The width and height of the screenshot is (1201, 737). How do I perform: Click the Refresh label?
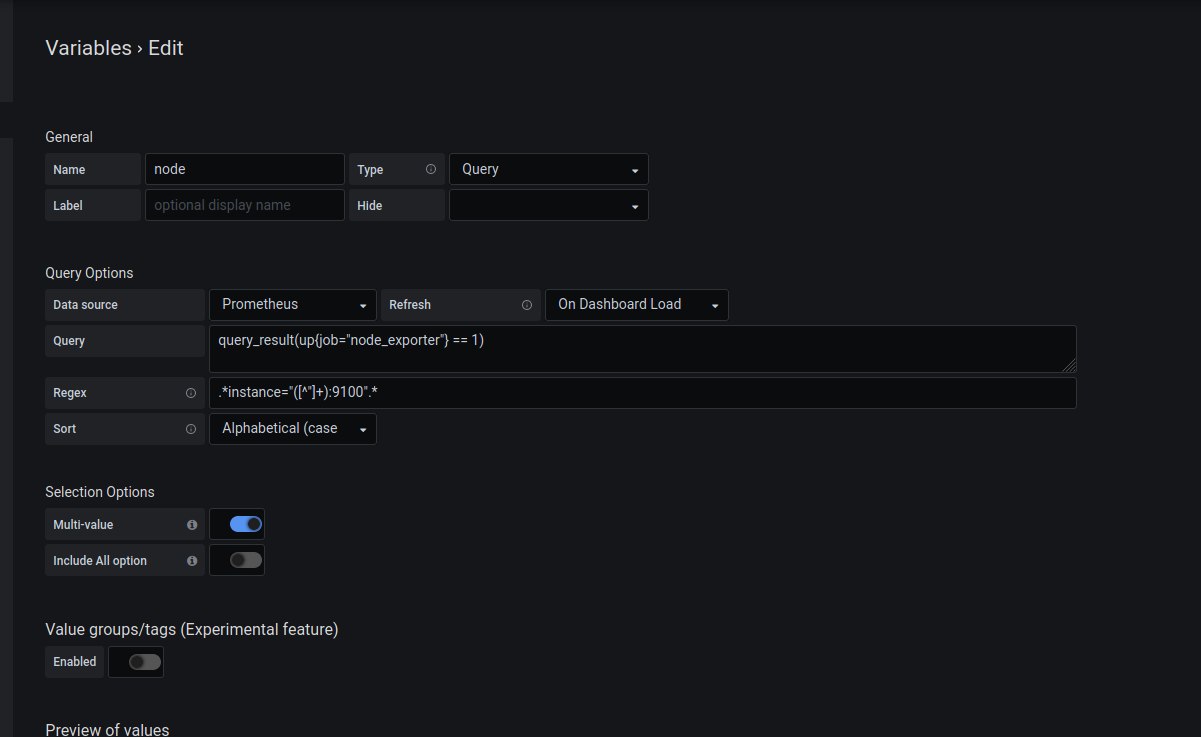click(410, 305)
